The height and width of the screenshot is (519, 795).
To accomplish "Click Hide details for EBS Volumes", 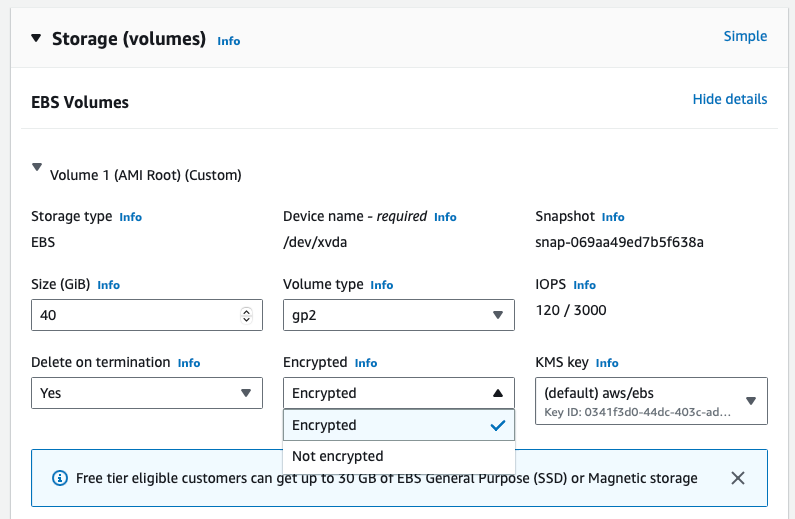I will [x=730, y=99].
